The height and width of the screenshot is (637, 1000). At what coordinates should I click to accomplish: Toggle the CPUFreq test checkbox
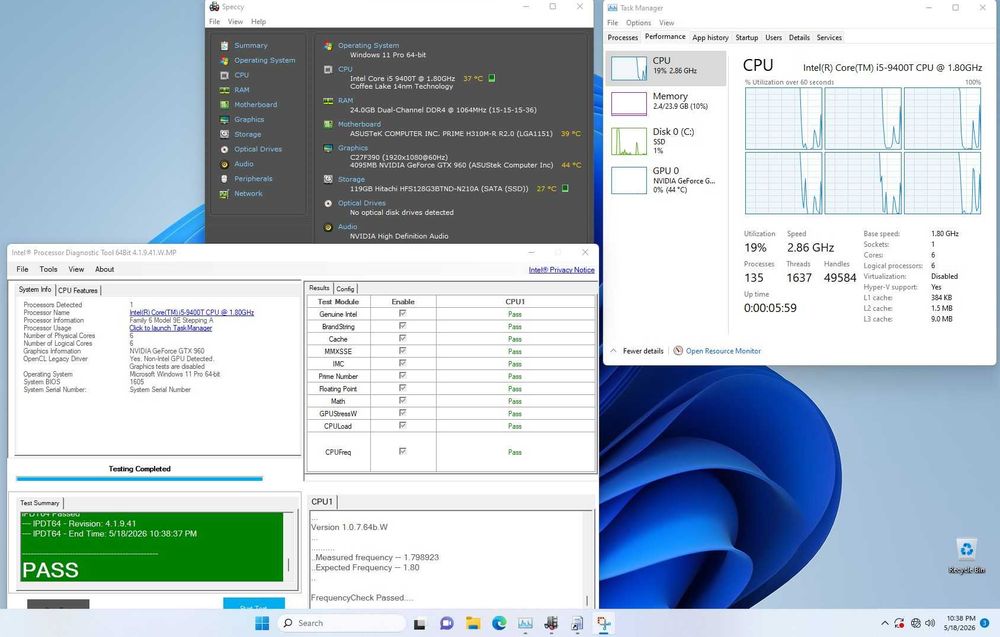click(x=402, y=451)
